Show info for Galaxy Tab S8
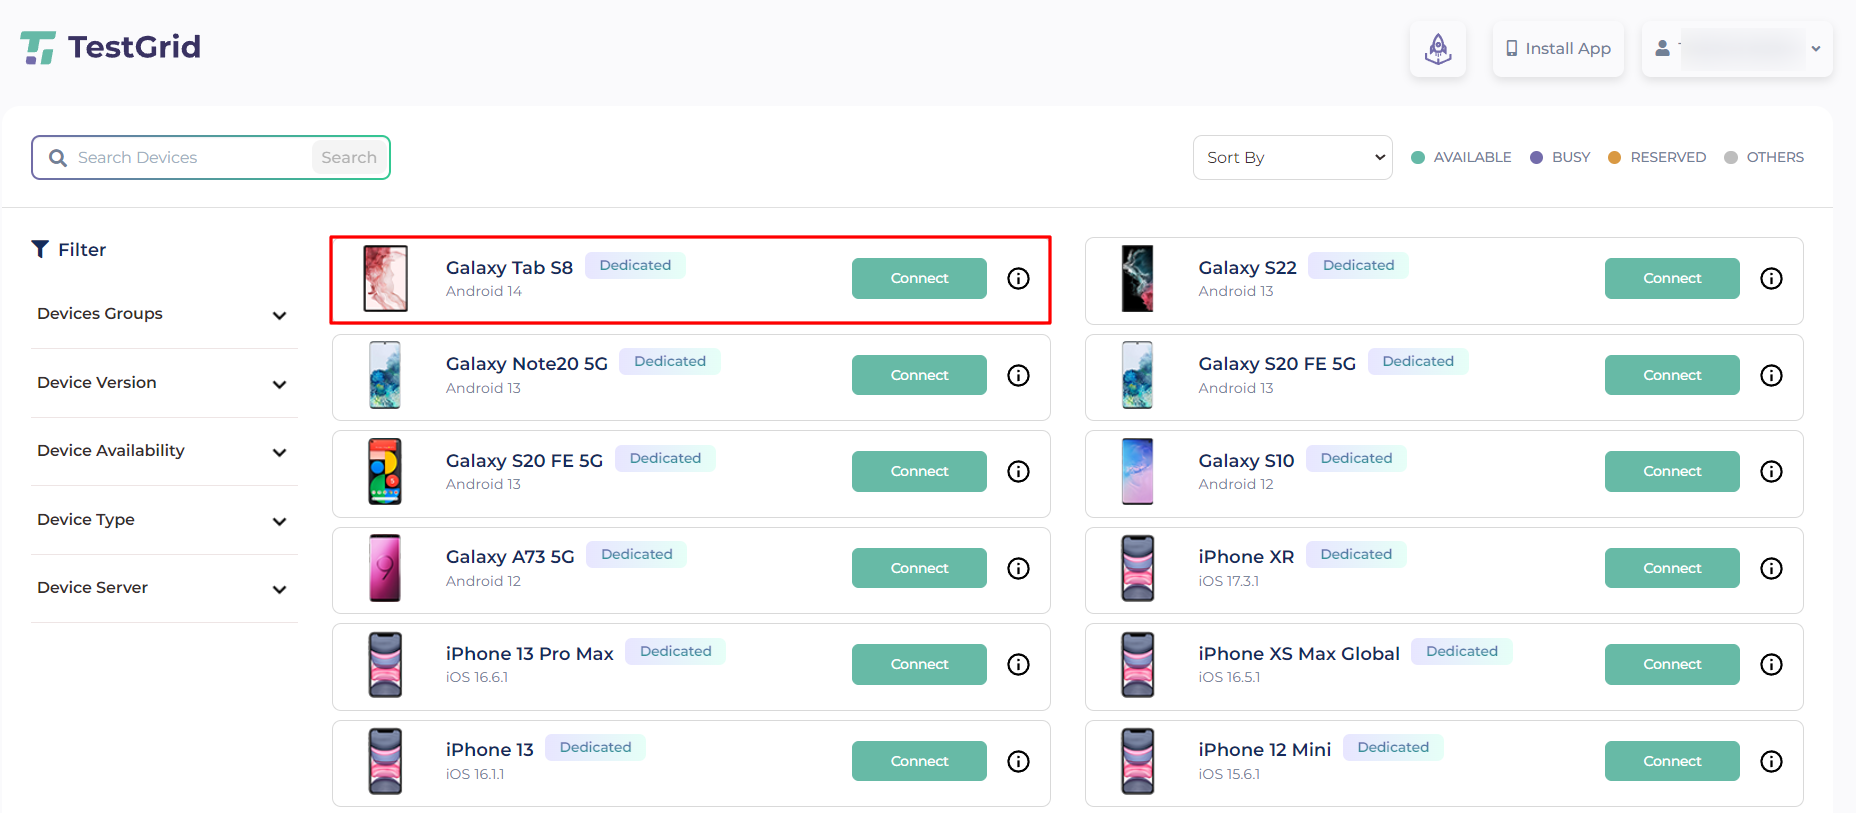This screenshot has width=1856, height=813. (1018, 278)
